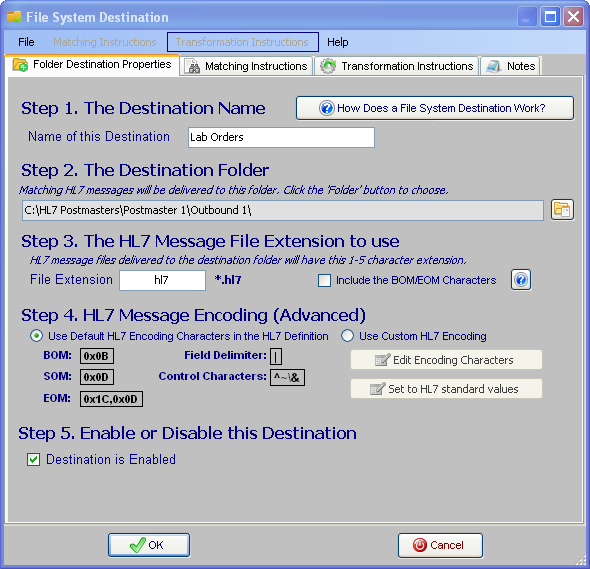Click the File System Destination title bar icon
Viewport: 590px width, 569px height.
point(14,17)
